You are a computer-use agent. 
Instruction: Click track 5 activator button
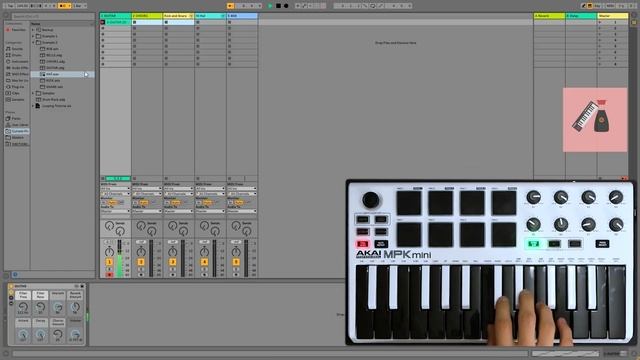[236, 262]
